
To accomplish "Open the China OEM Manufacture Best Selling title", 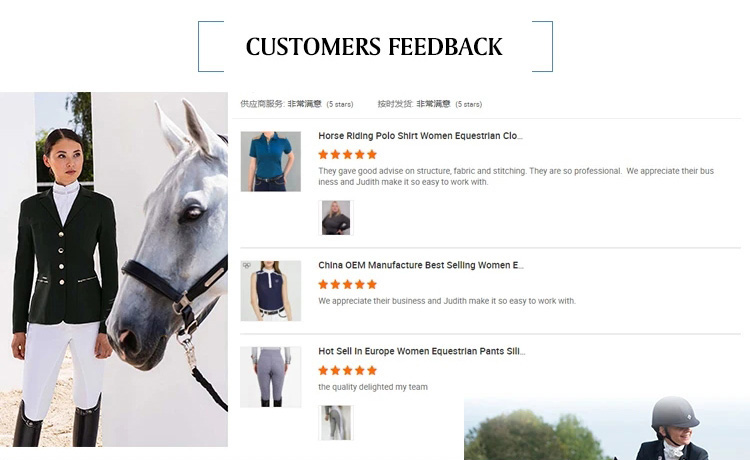I will click(421, 265).
